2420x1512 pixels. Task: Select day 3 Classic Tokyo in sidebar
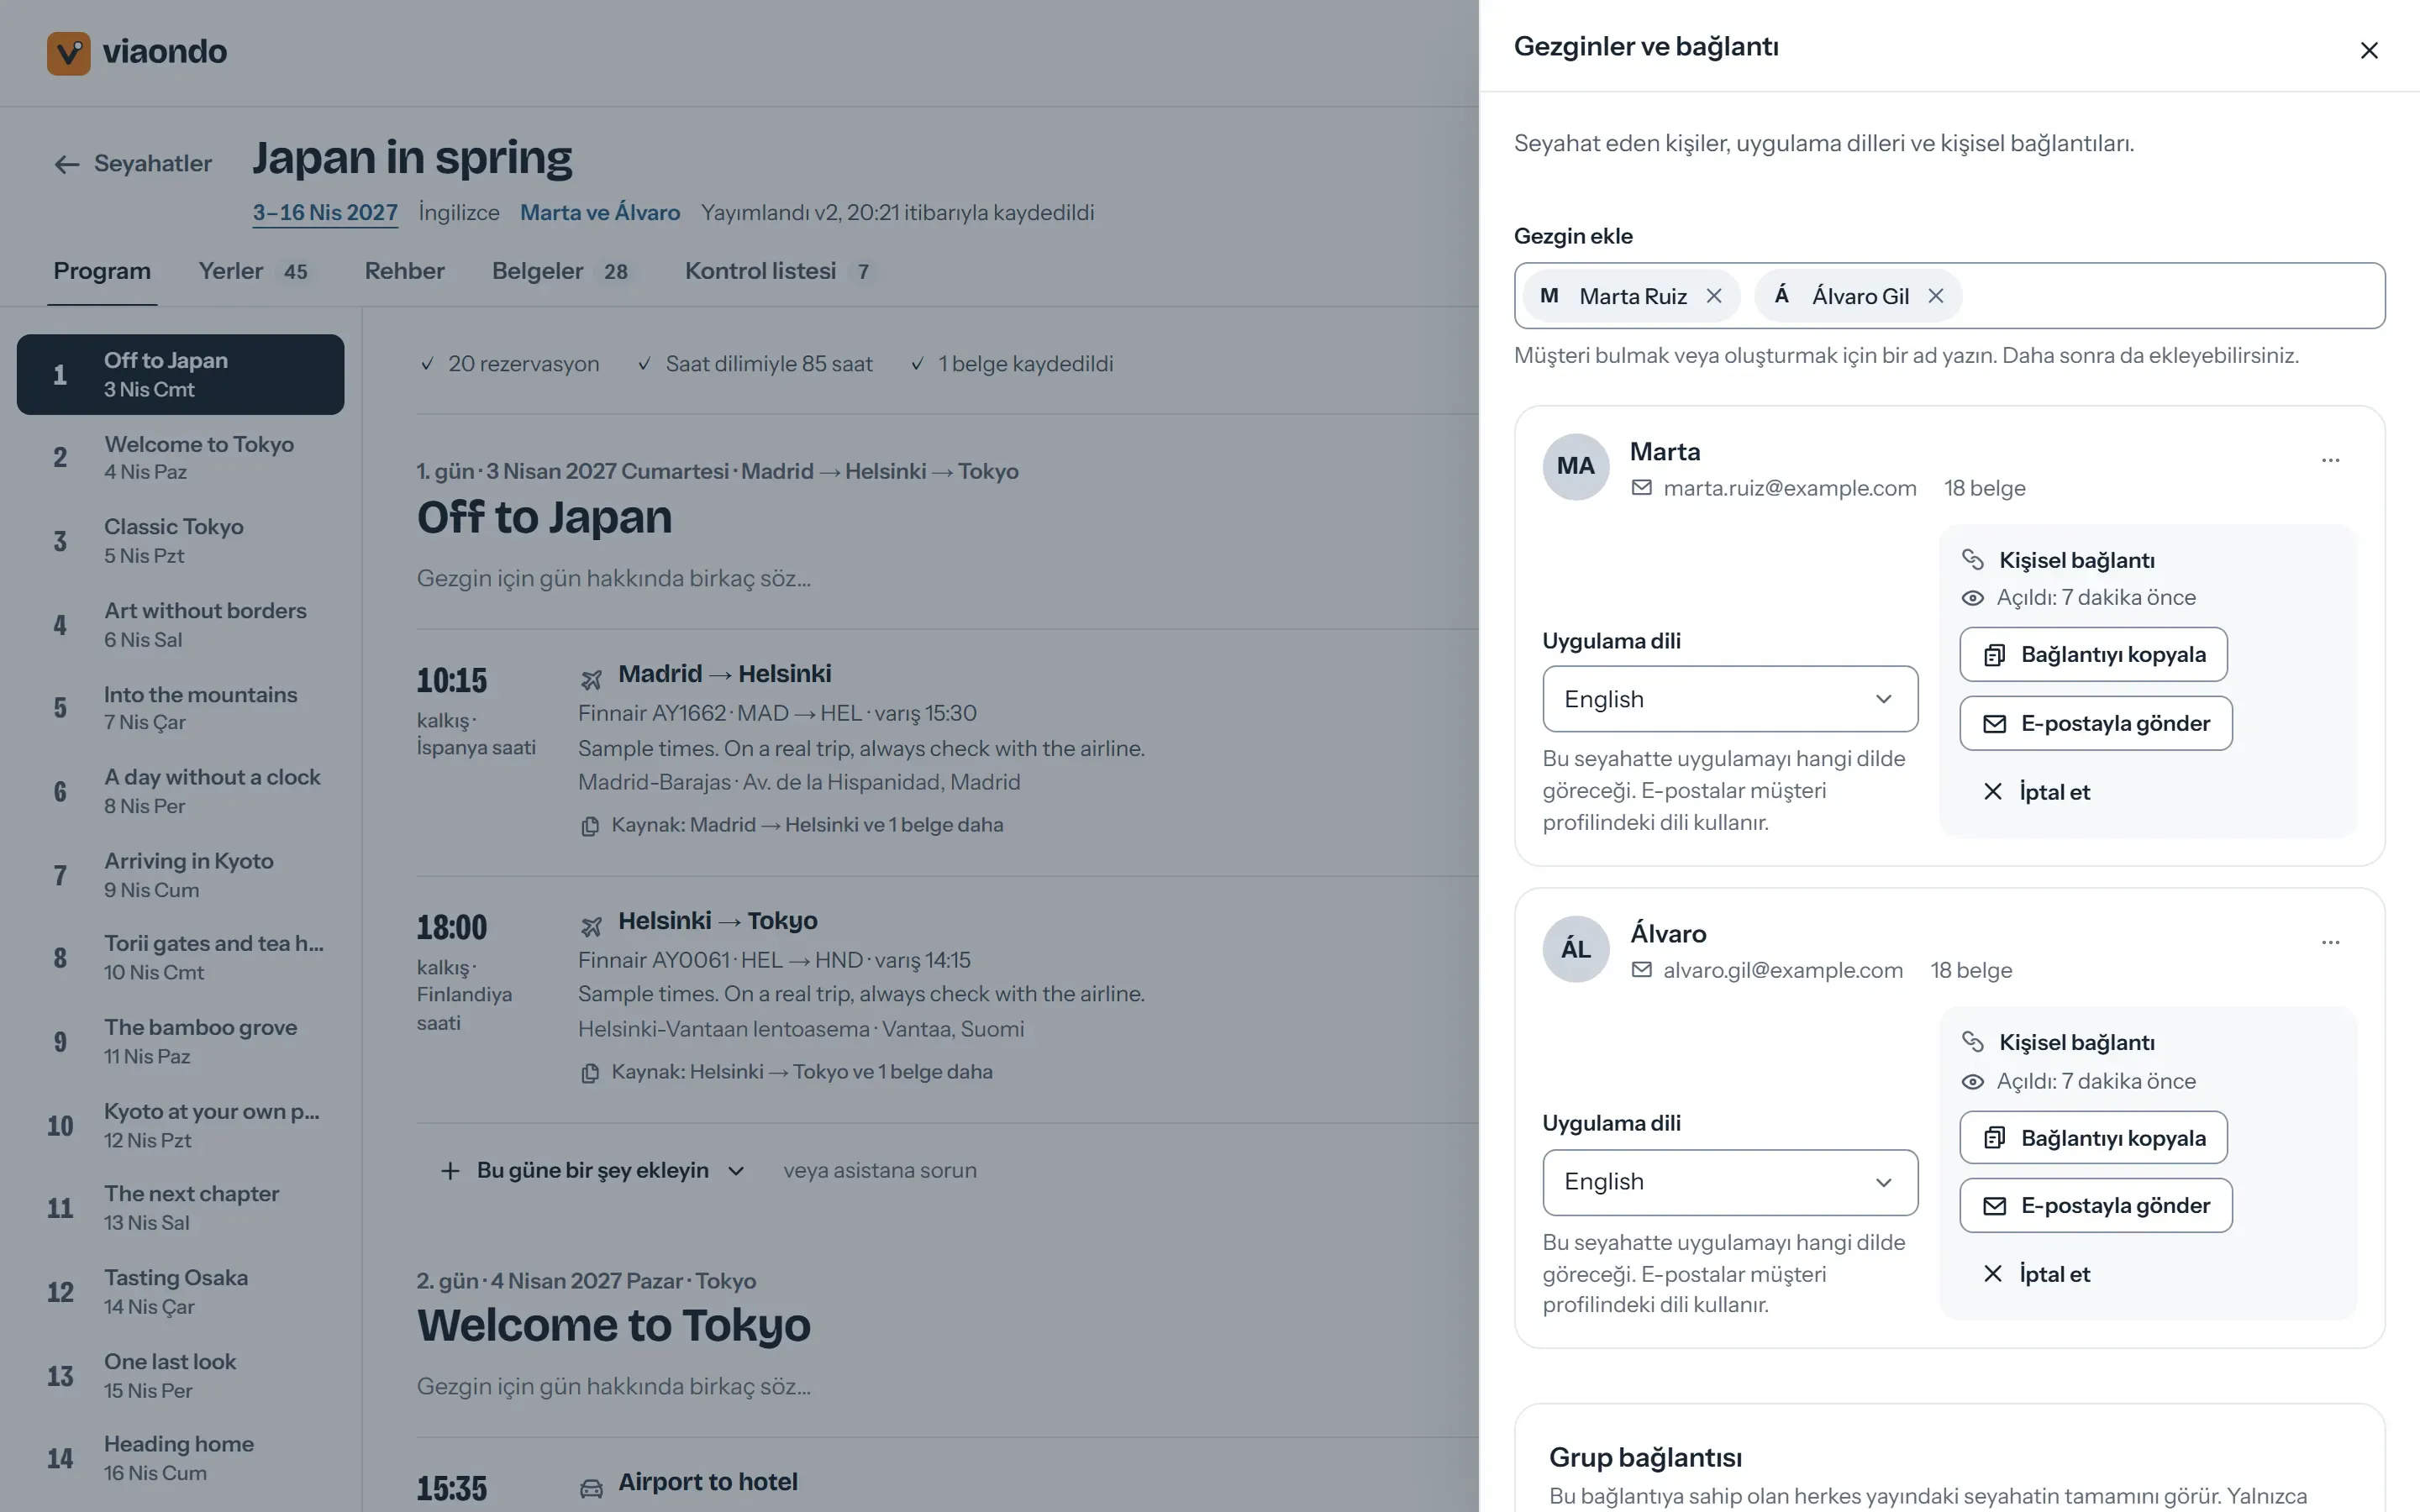coord(180,541)
